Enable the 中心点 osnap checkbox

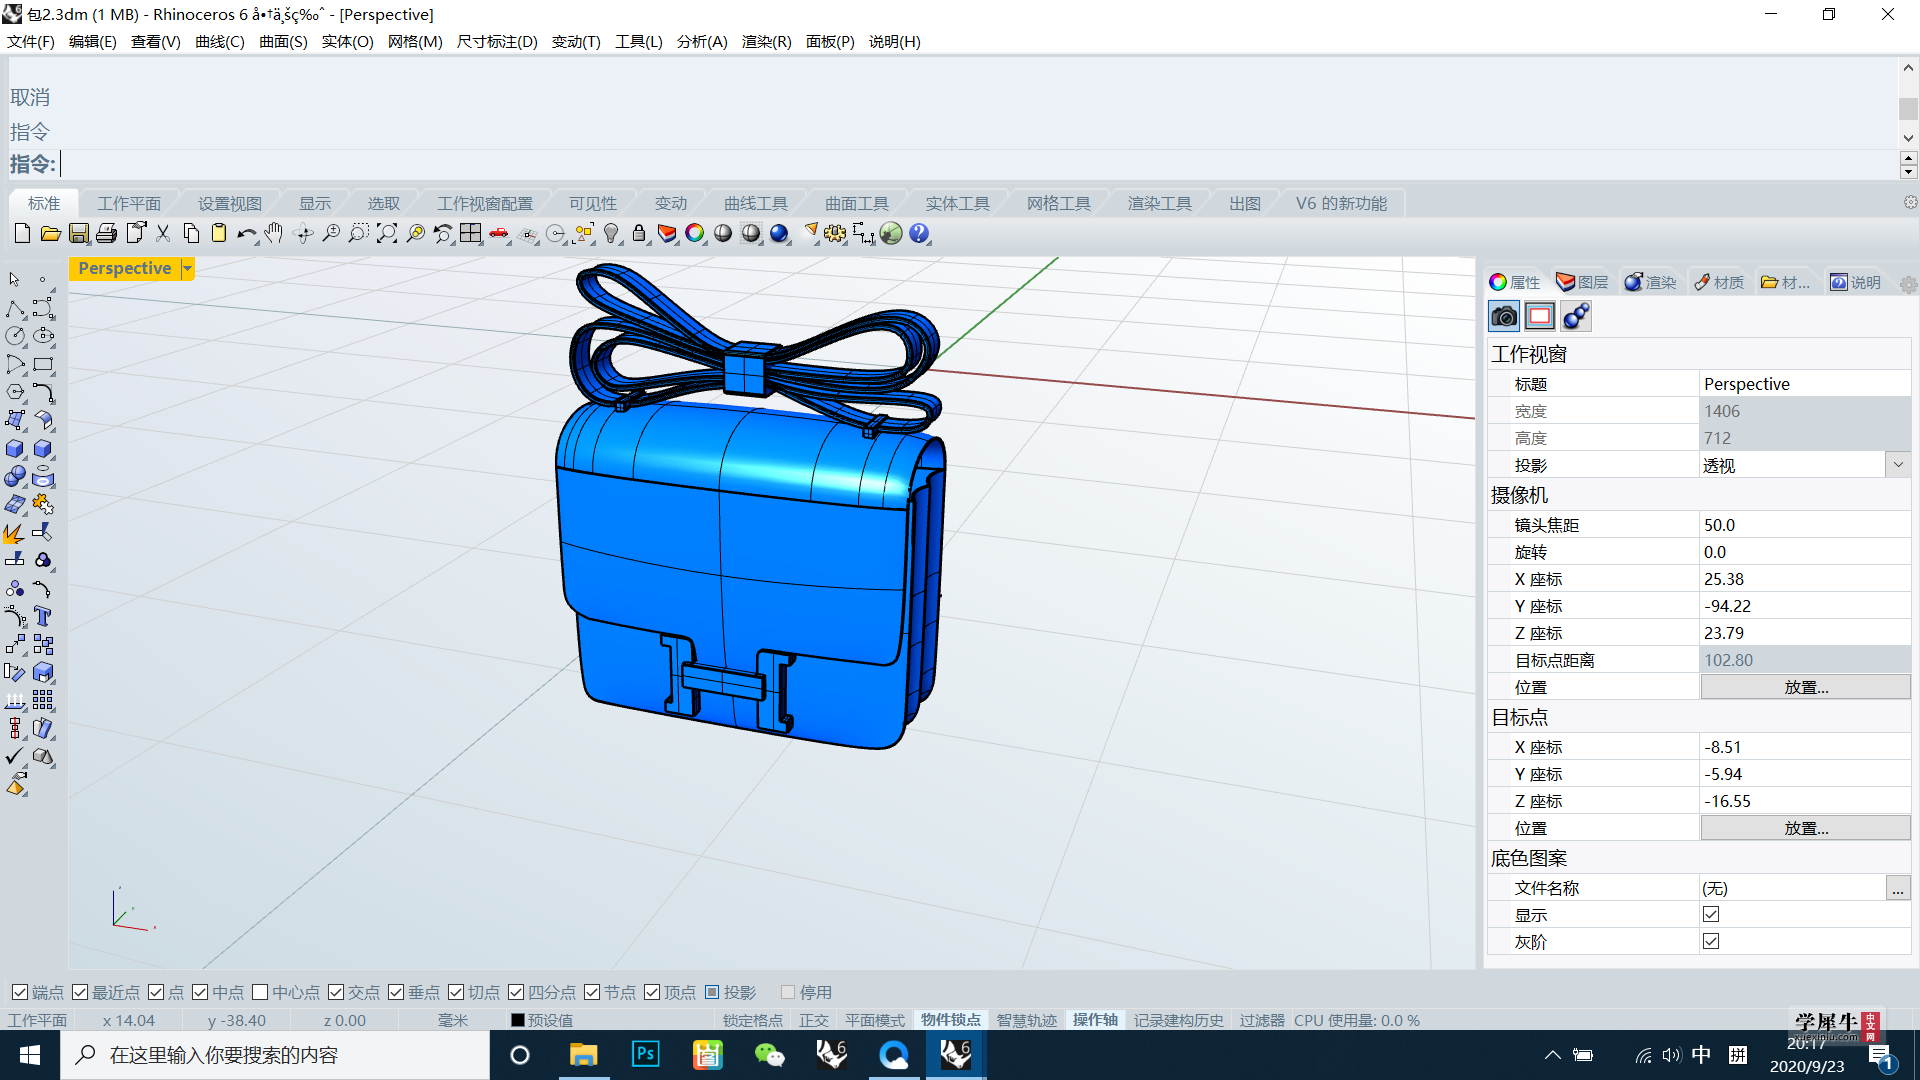click(x=260, y=992)
